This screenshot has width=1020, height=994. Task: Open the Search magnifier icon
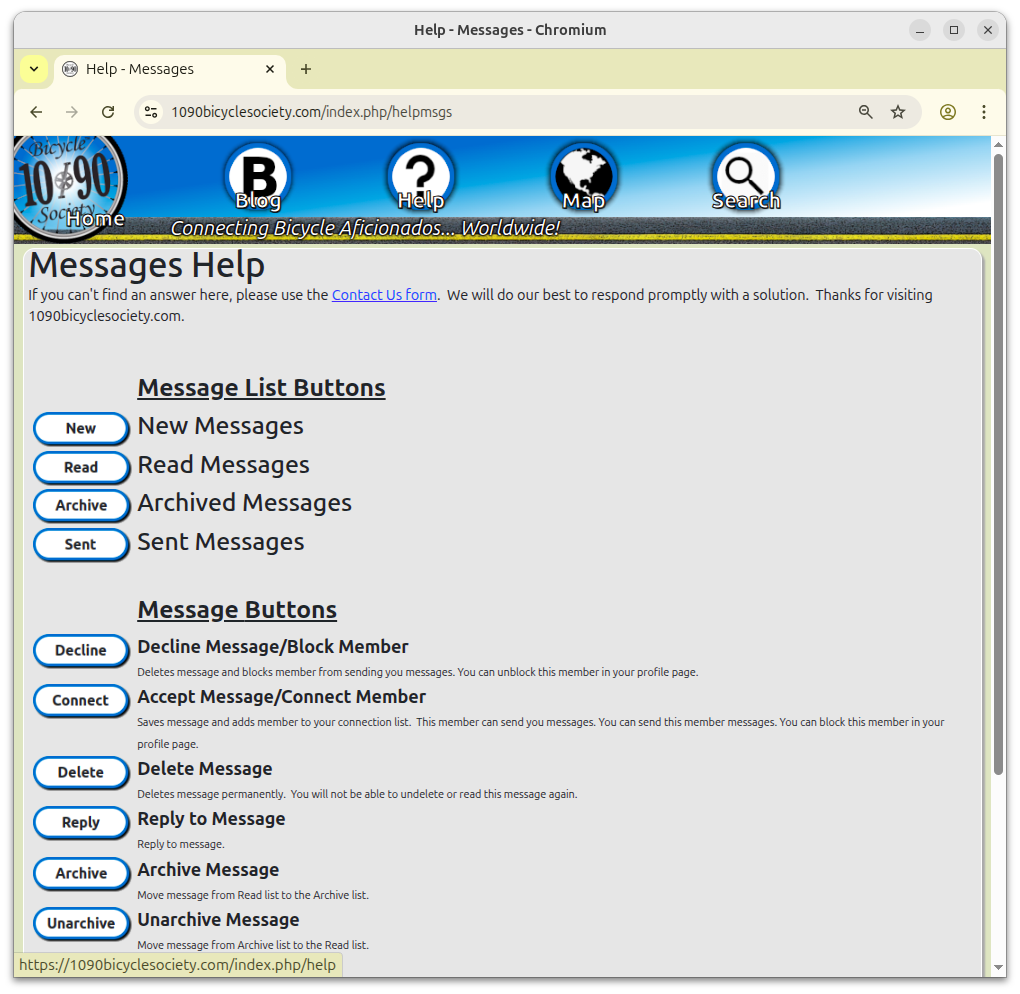click(746, 177)
